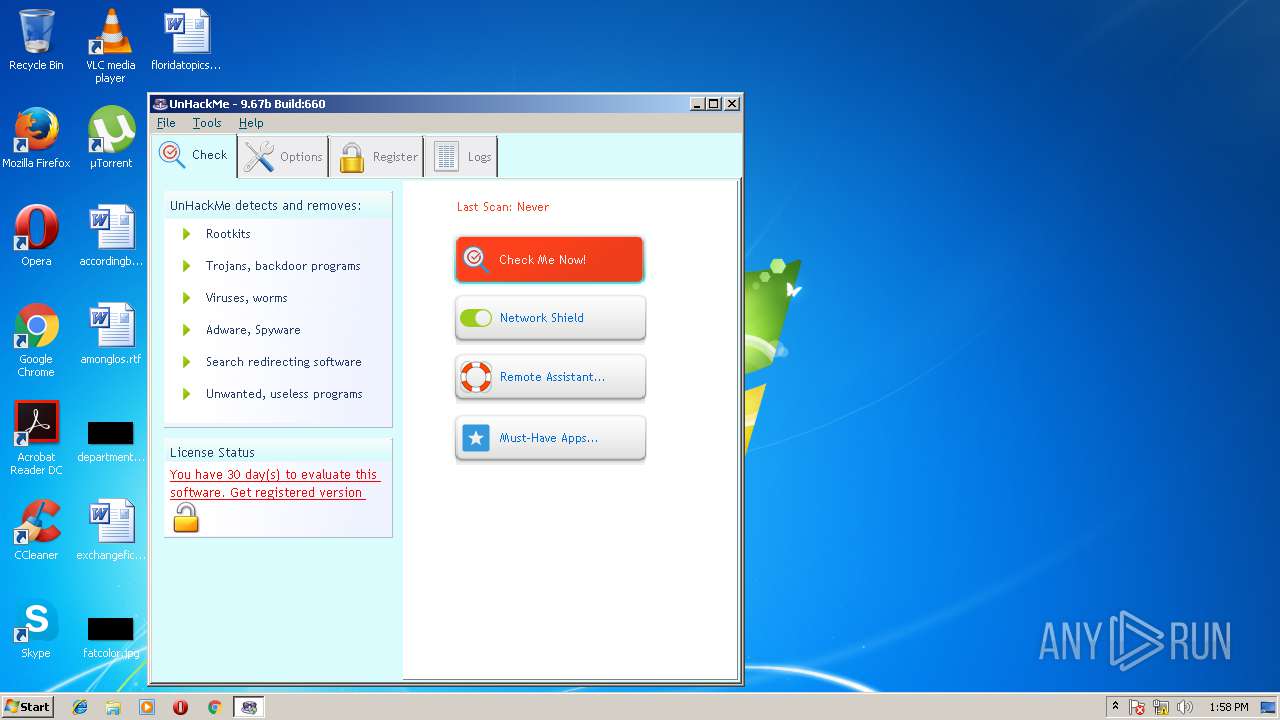The image size is (1280, 720).
Task: Open the Check tab
Action: point(195,155)
